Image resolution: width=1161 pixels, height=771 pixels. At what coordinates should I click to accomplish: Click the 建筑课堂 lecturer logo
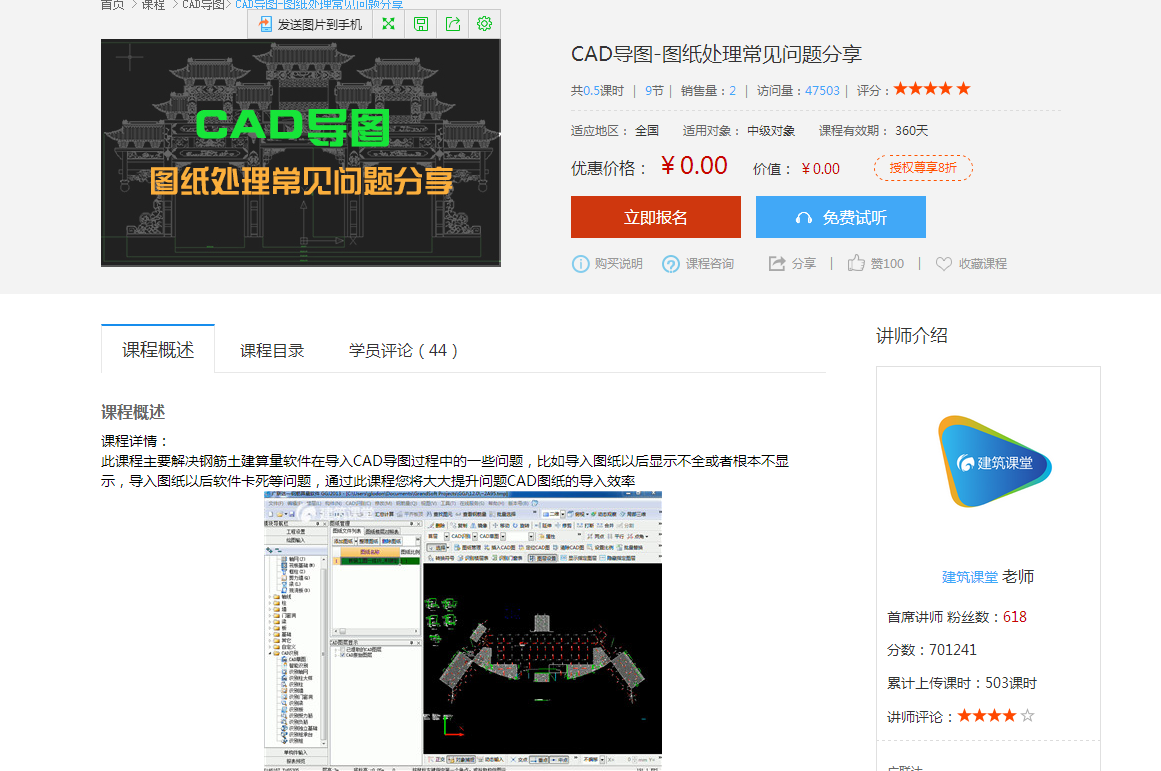[x=994, y=461]
